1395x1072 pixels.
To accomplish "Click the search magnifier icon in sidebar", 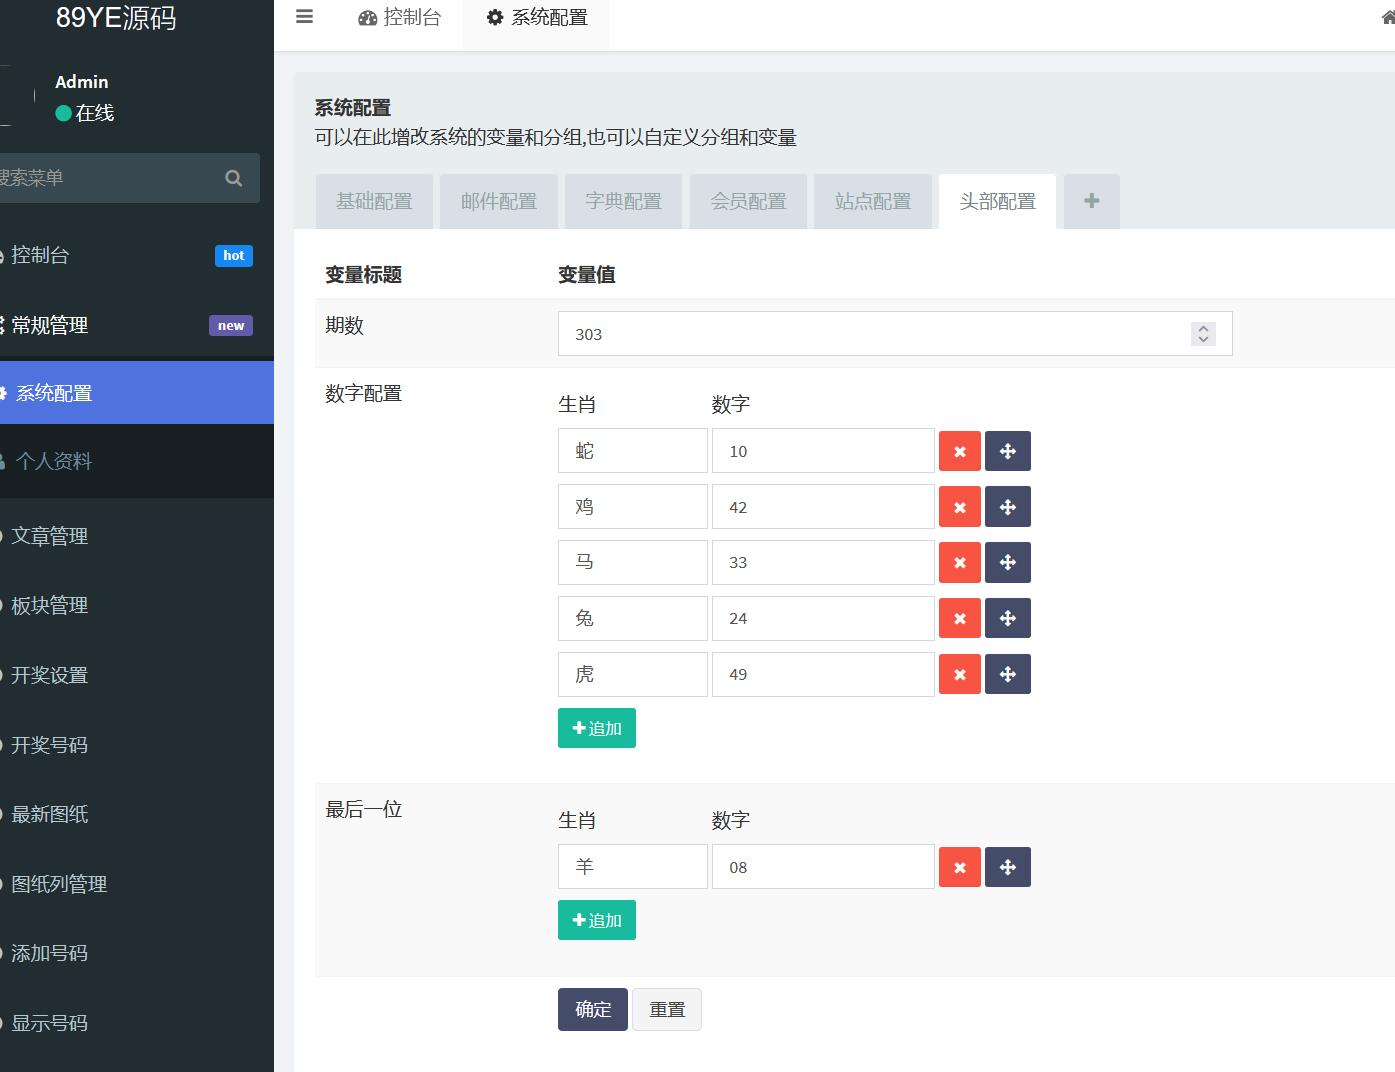I will pyautogui.click(x=234, y=178).
